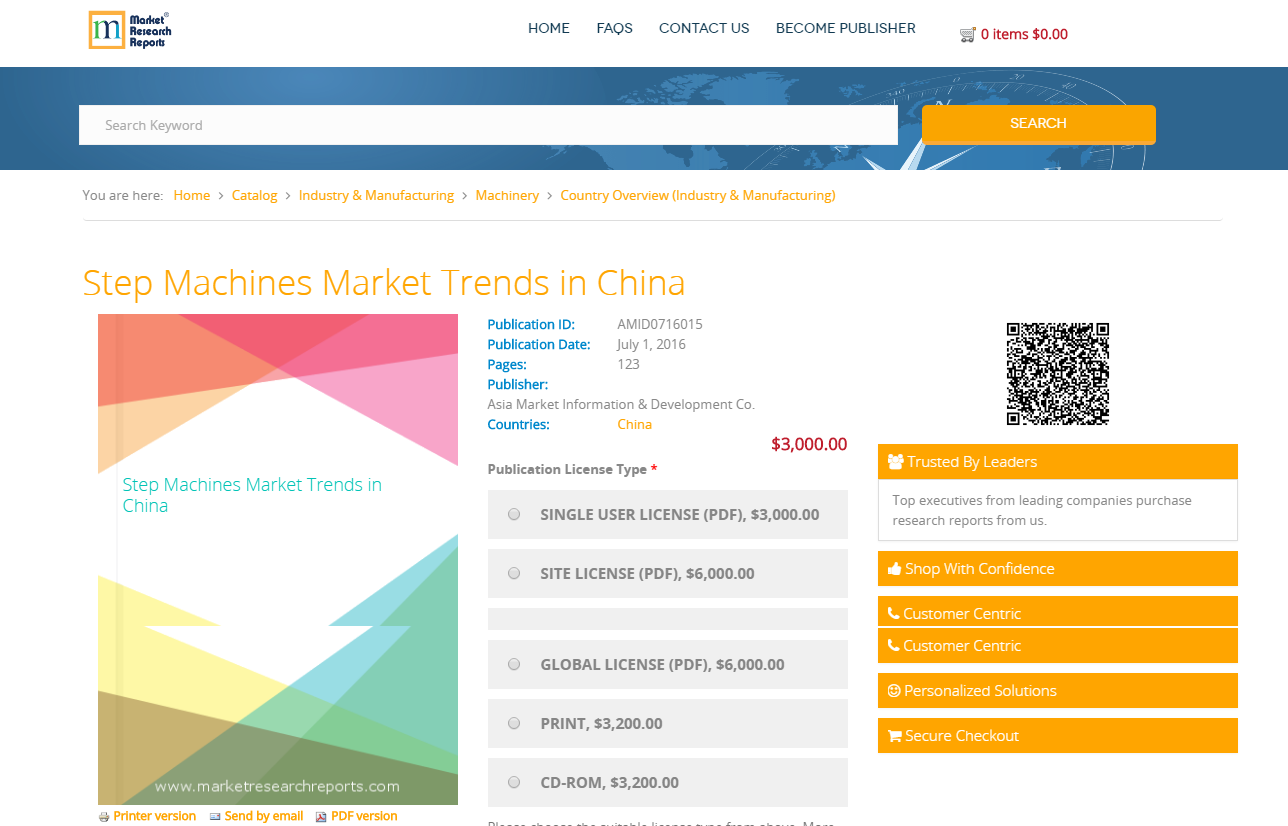Open the 0 items $0.00 cart link

(1024, 34)
